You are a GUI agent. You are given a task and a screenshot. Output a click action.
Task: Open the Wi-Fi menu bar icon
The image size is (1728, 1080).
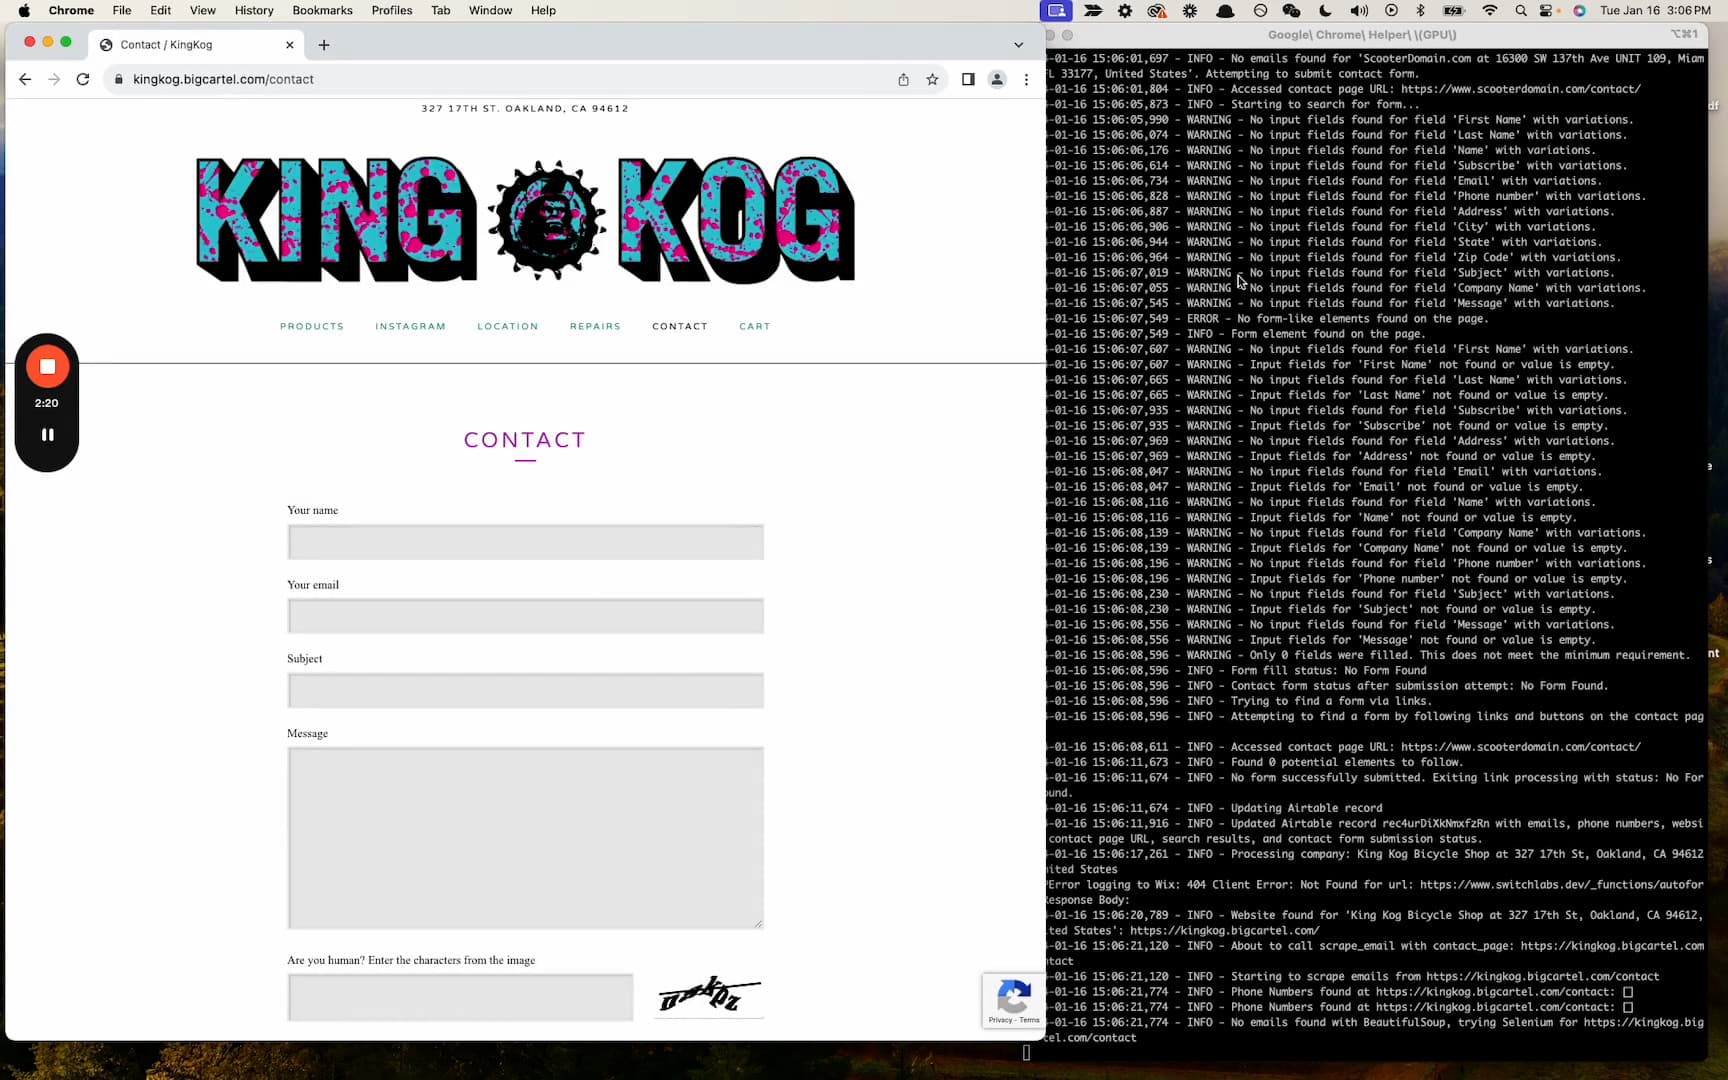pyautogui.click(x=1489, y=10)
